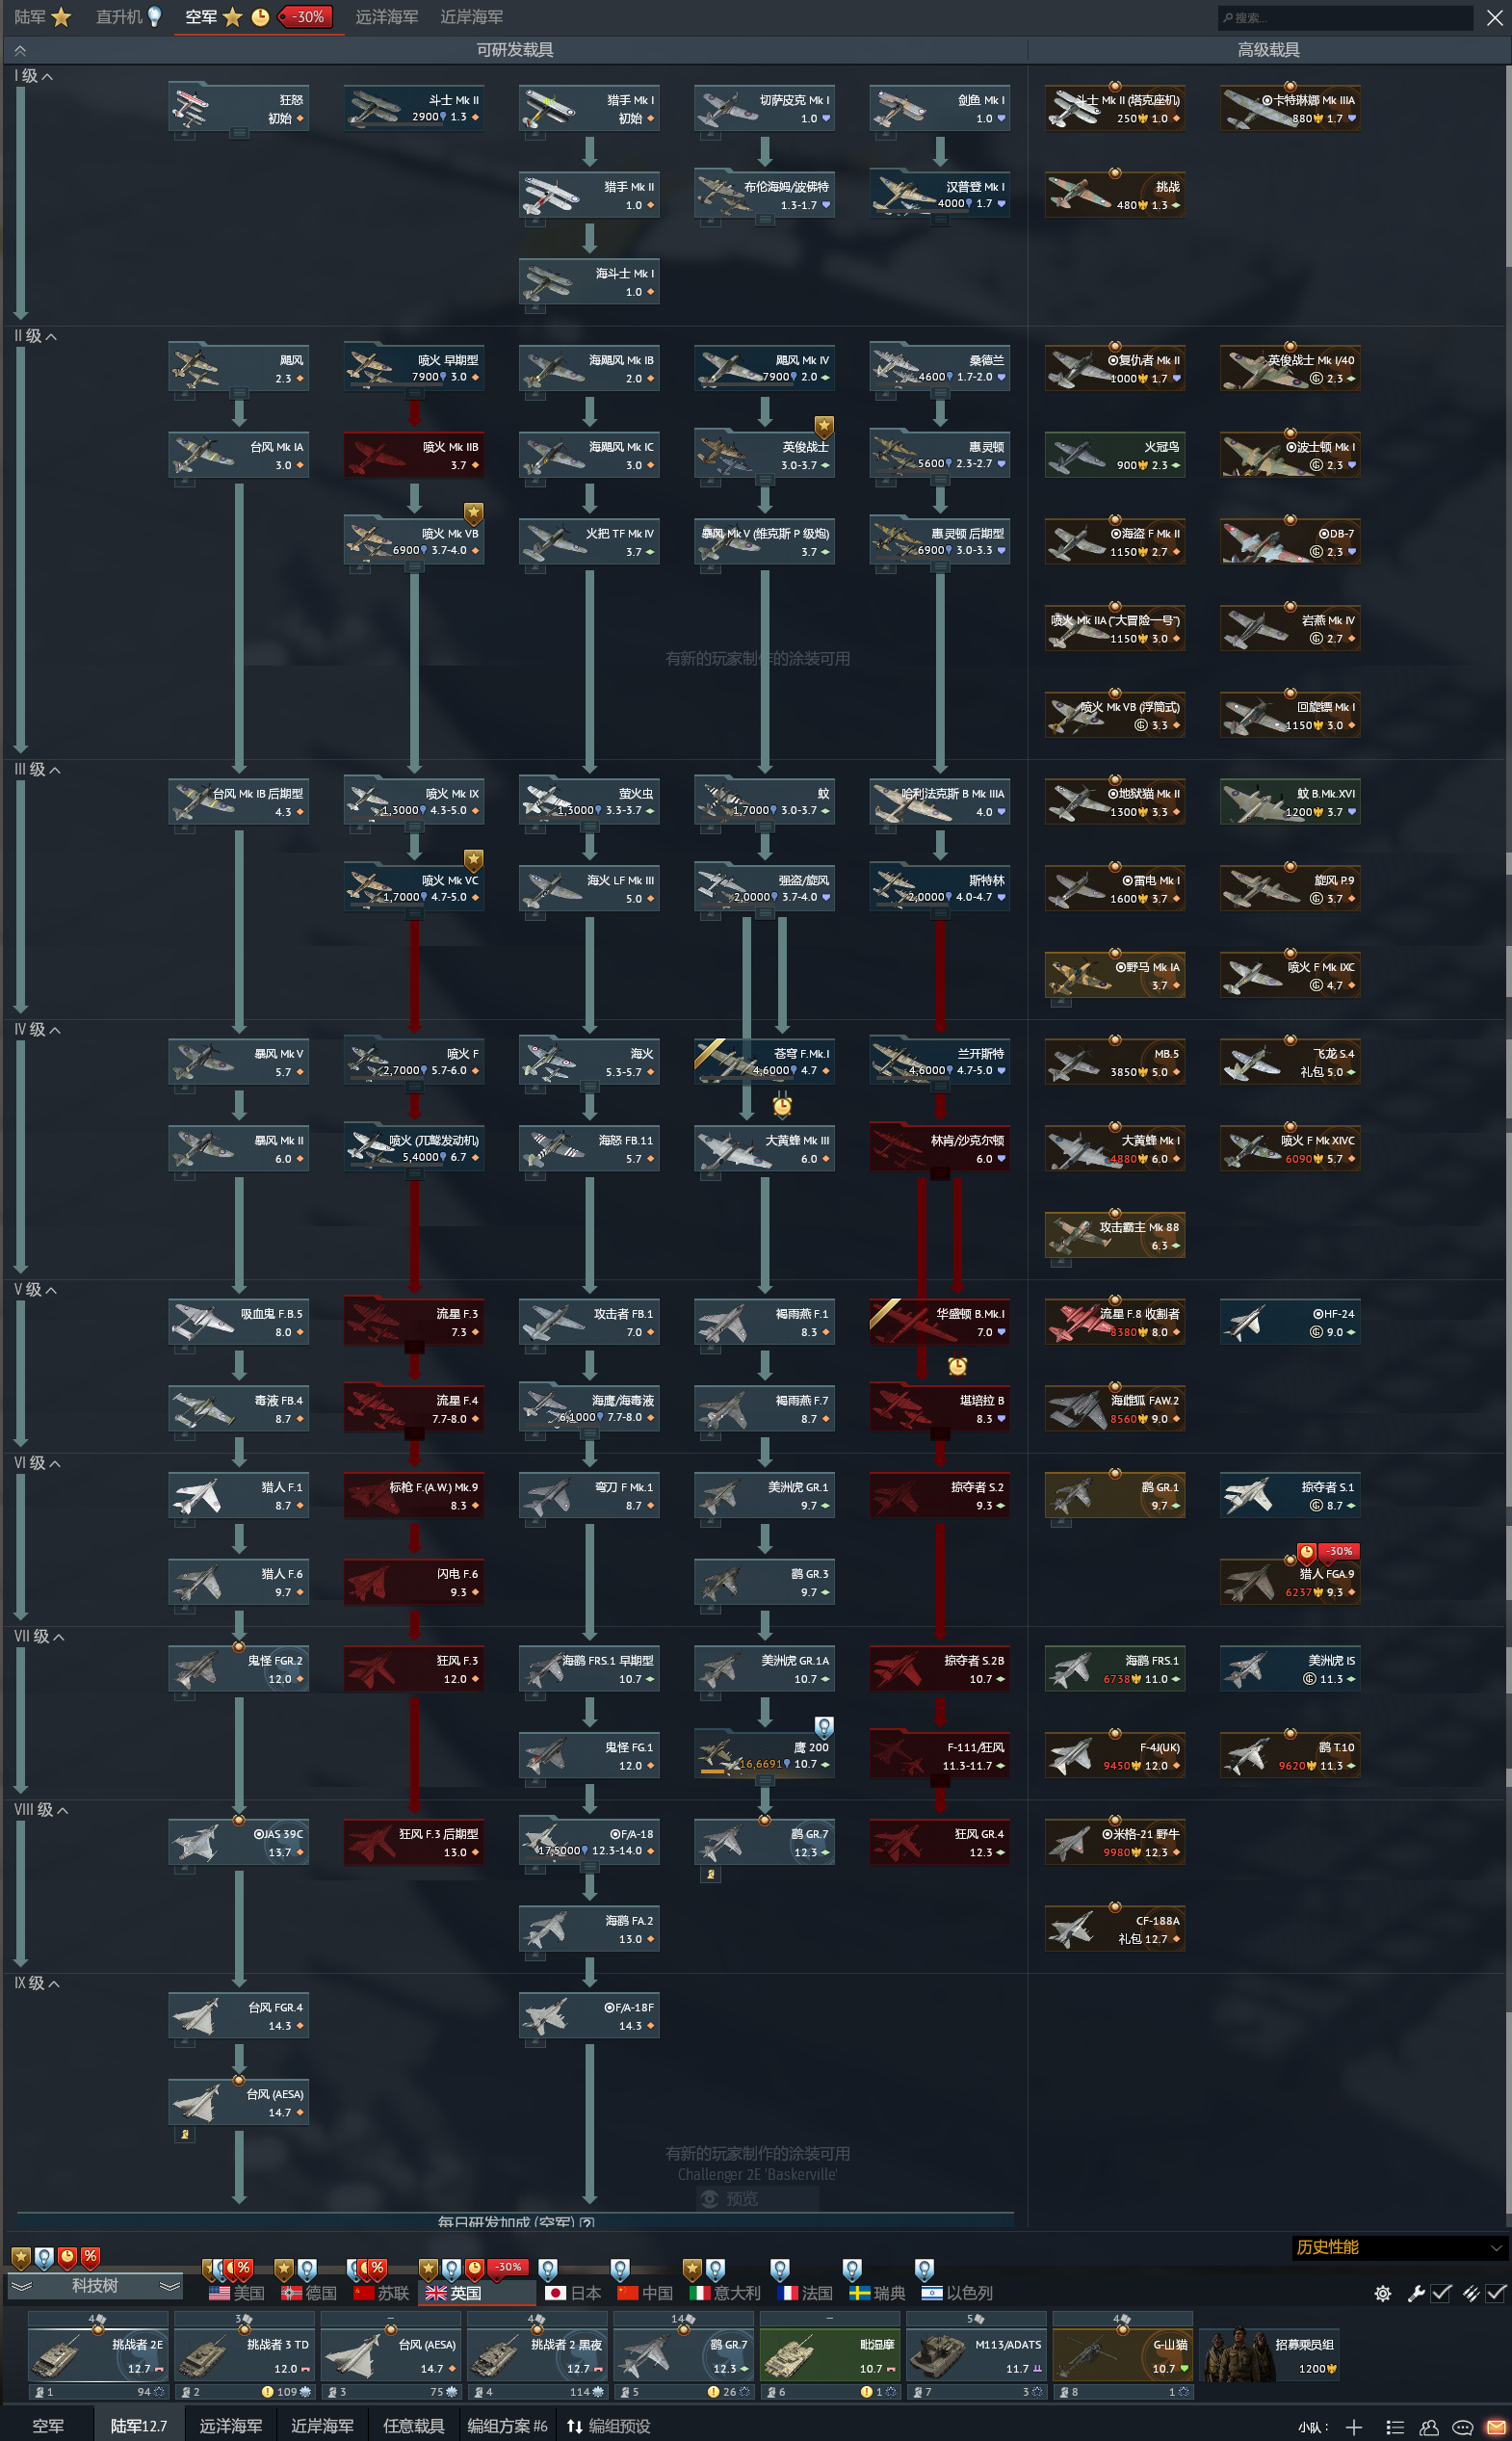Collapse the II 级 rank section
Image resolution: width=1512 pixels, height=2441 pixels.
36,336
